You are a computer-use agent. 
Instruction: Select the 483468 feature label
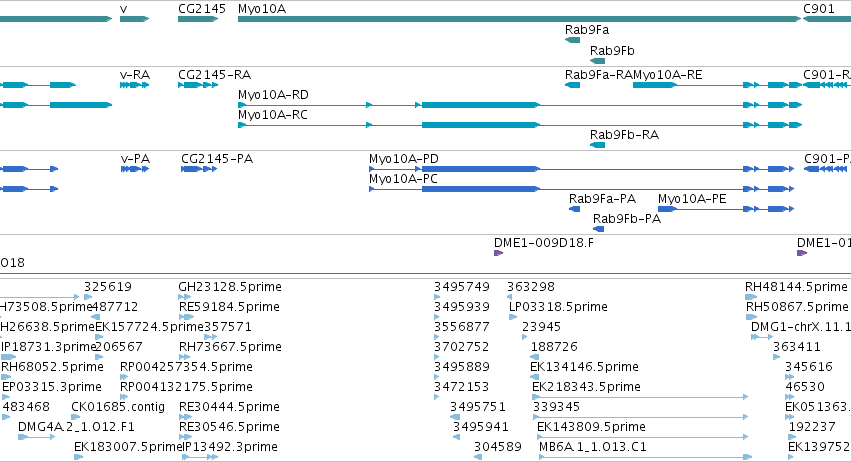(26, 407)
